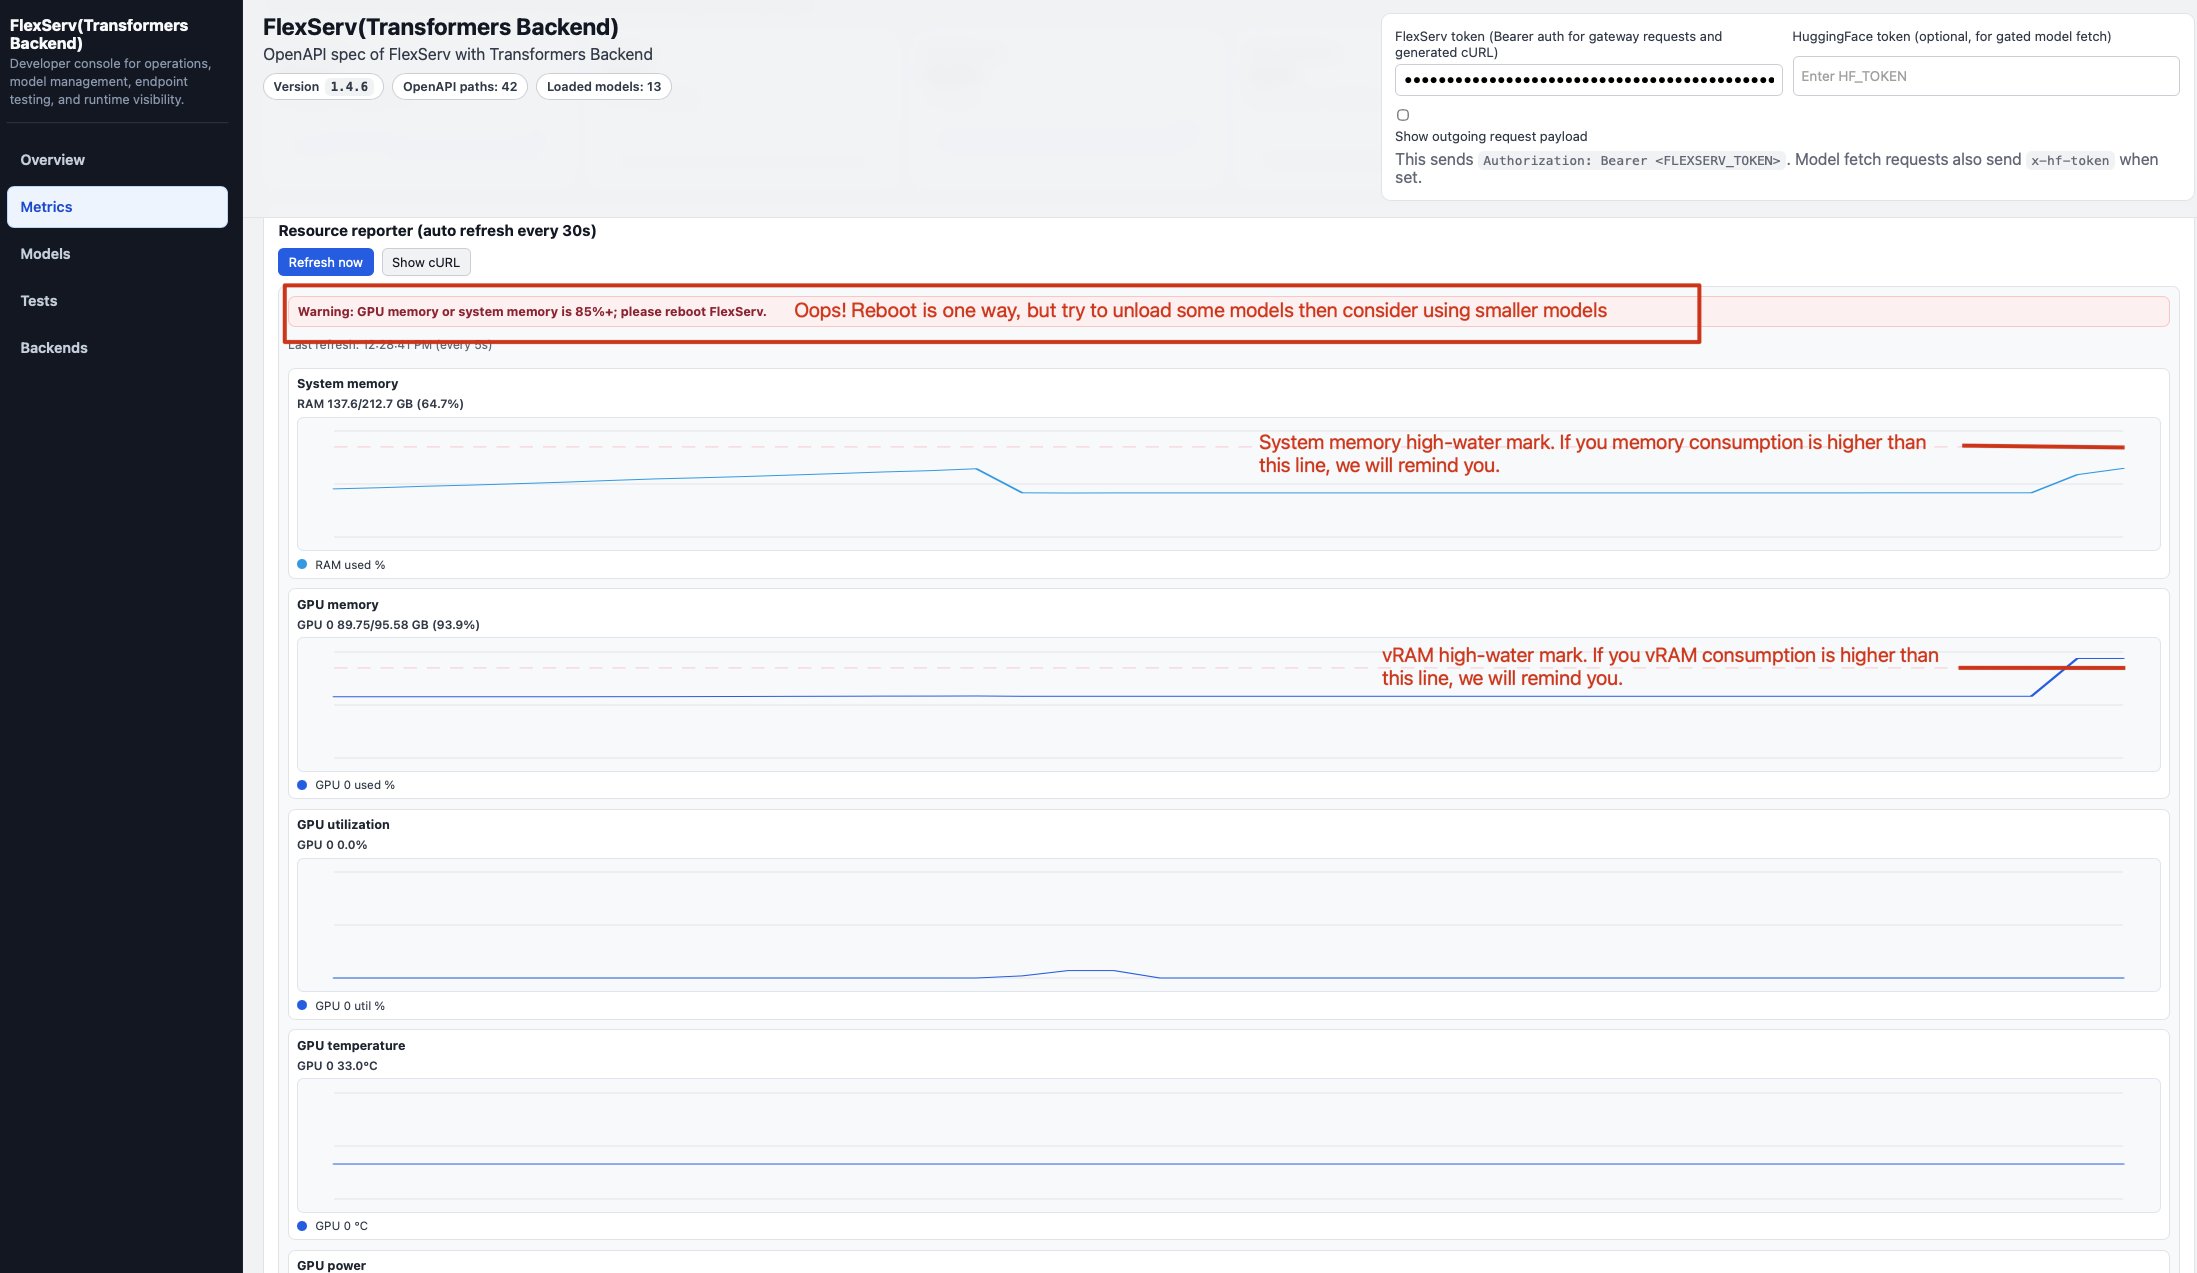Click the x-hf-token code snippet
The width and height of the screenshot is (2197, 1273).
coord(2070,161)
